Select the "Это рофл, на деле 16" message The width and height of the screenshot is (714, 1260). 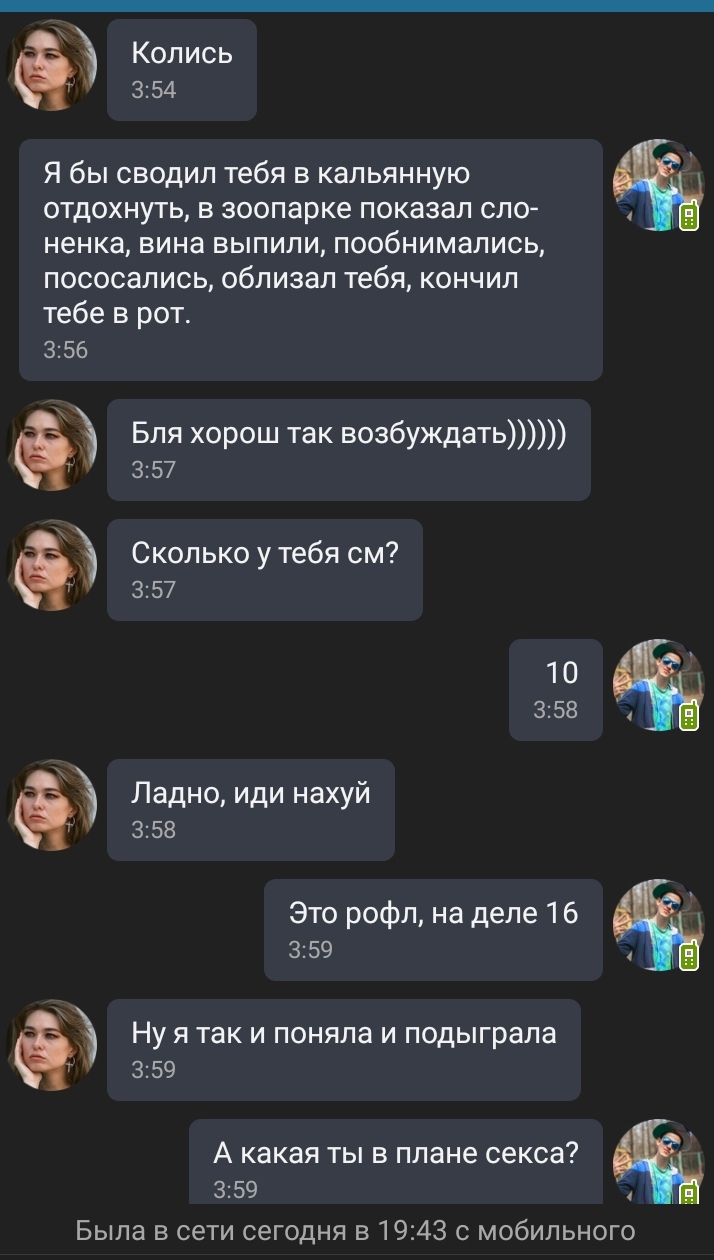point(433,930)
